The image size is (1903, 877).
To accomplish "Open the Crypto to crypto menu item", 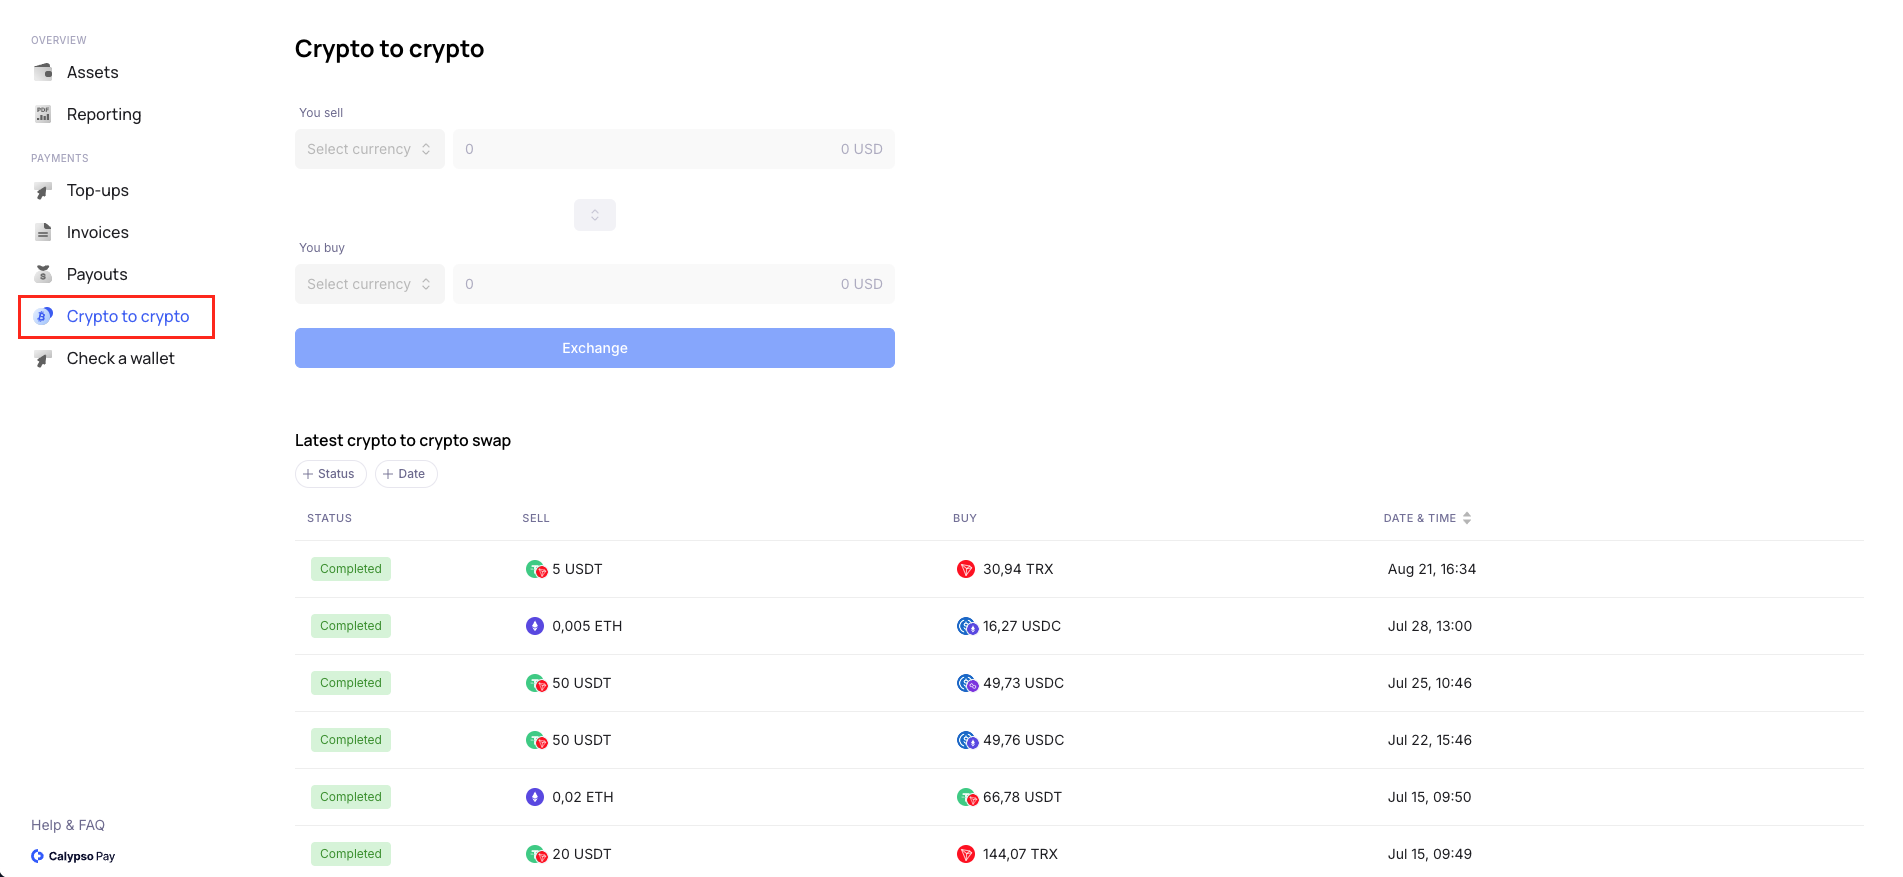I will point(127,316).
